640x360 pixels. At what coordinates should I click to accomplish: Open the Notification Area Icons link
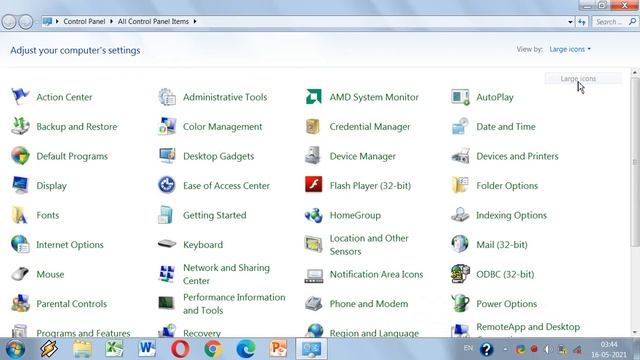[376, 274]
